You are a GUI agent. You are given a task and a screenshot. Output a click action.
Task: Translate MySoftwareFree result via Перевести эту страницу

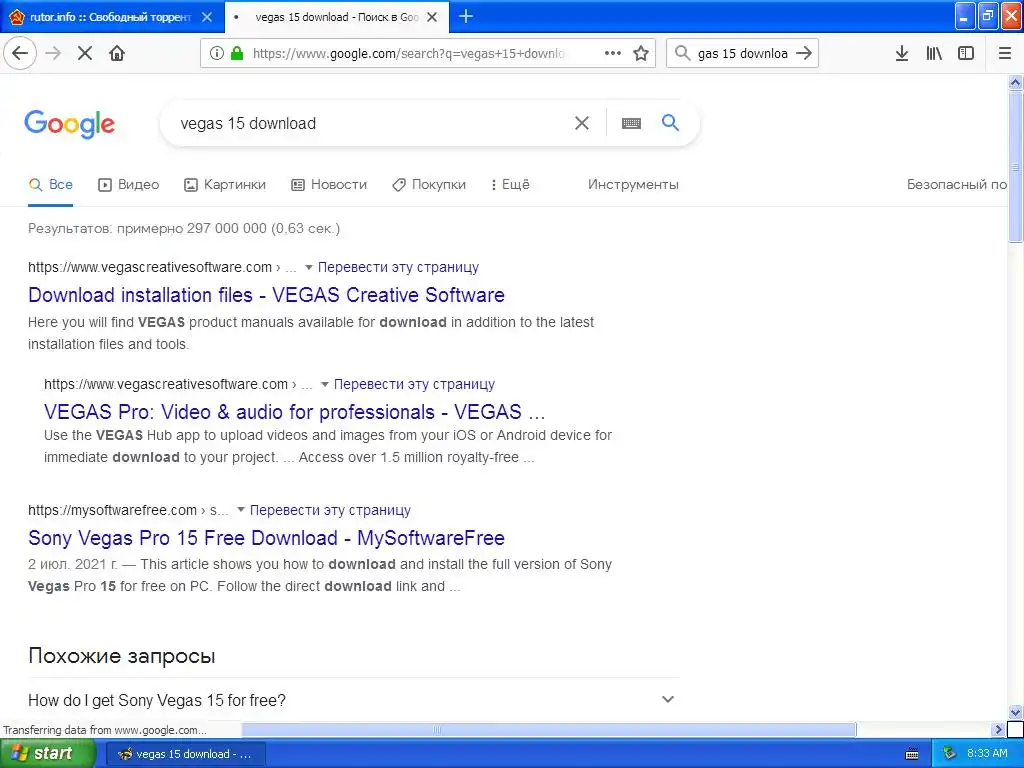tap(330, 510)
